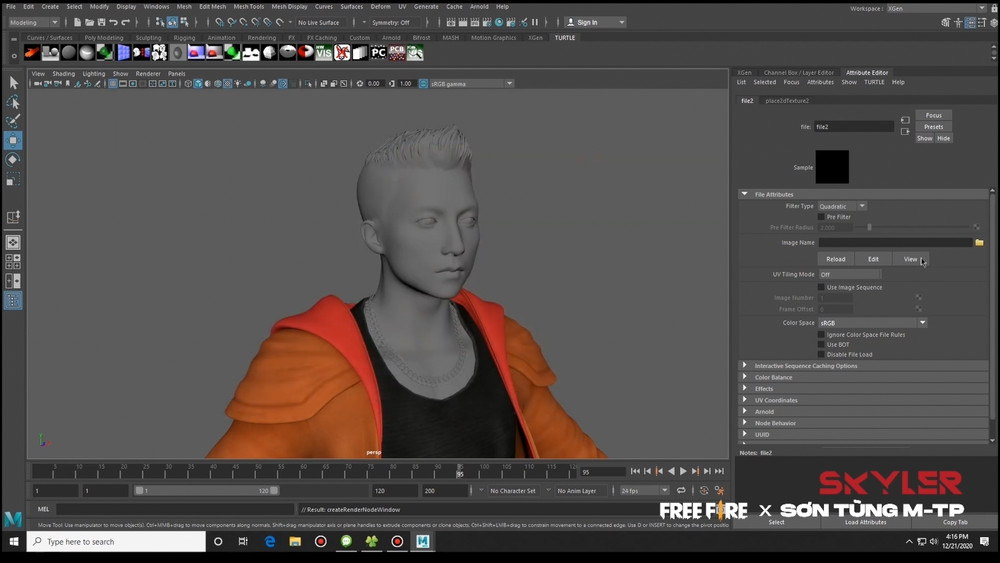Click the Undo arrow icon
The width and height of the screenshot is (1000, 563).
point(114,22)
